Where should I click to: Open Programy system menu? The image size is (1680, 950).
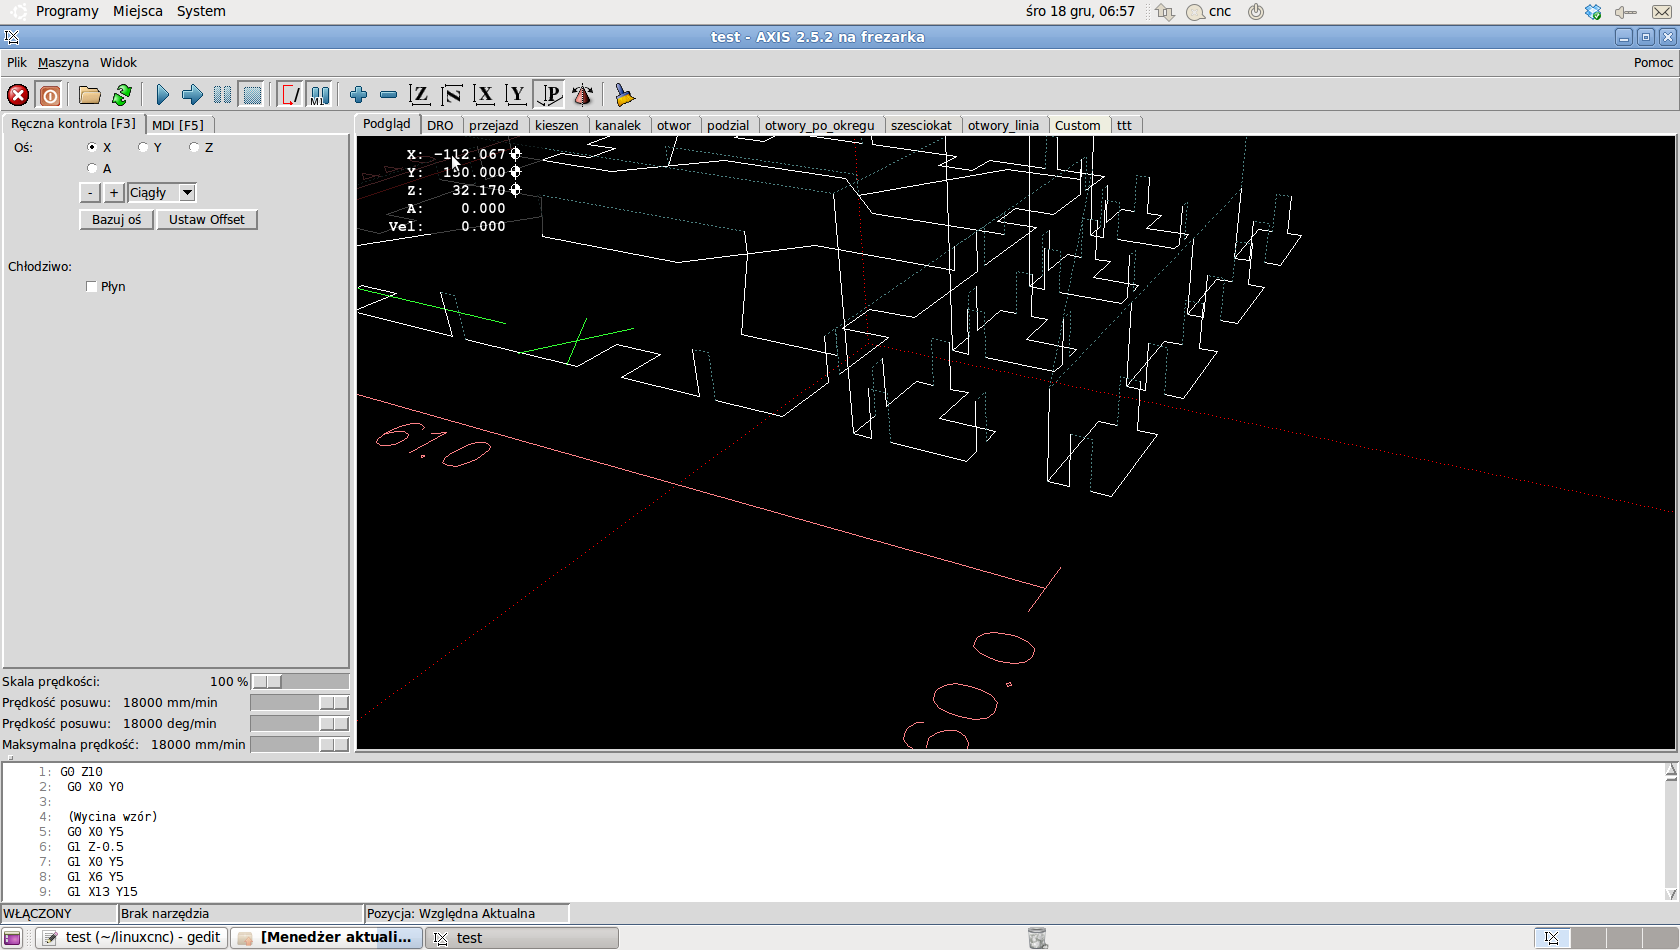tap(67, 11)
